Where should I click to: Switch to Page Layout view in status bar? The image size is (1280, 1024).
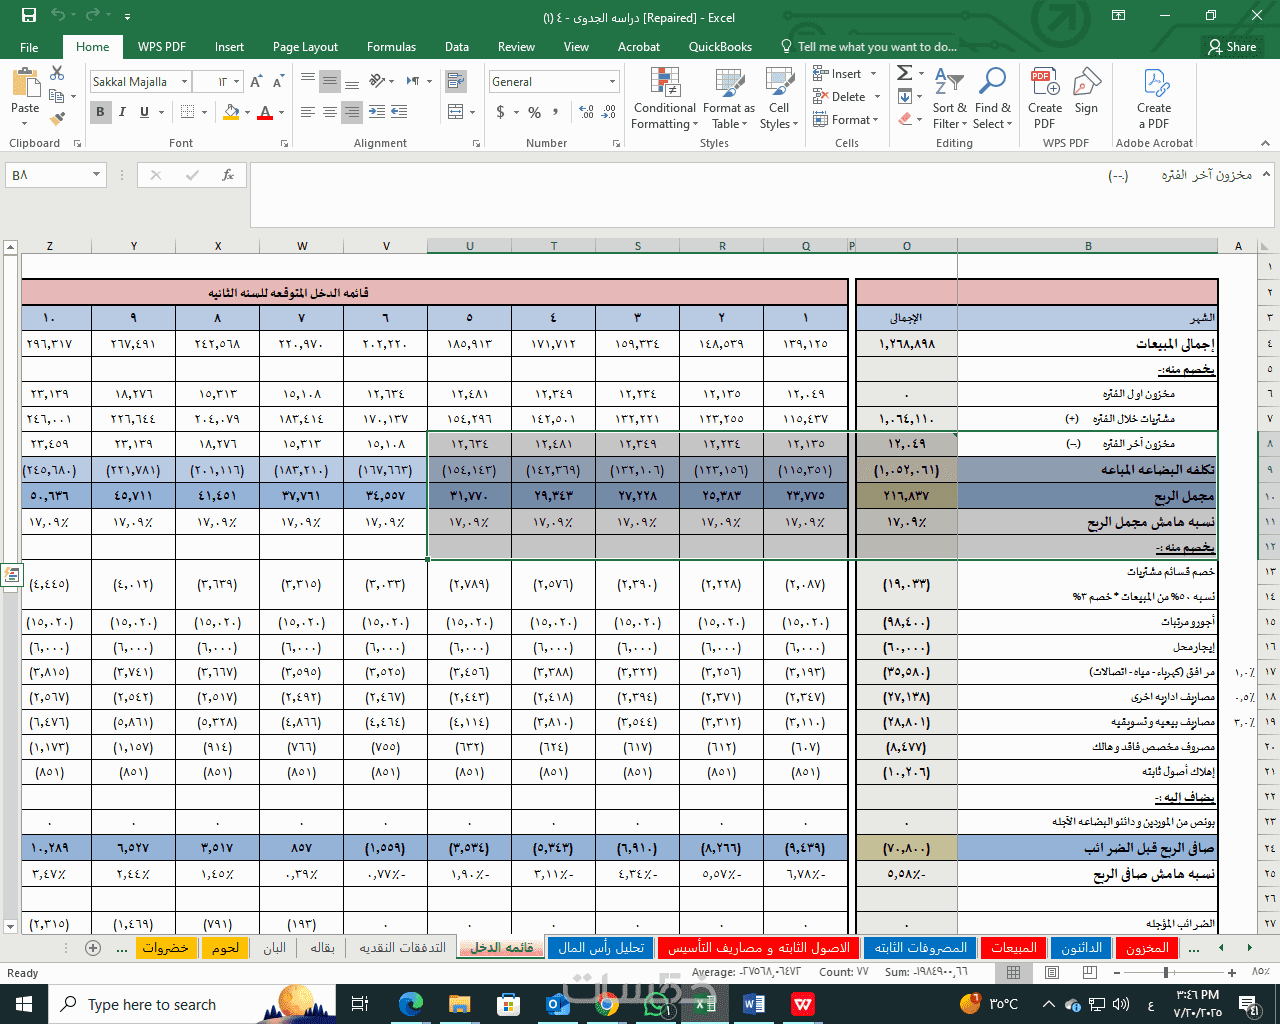pyautogui.click(x=1052, y=972)
